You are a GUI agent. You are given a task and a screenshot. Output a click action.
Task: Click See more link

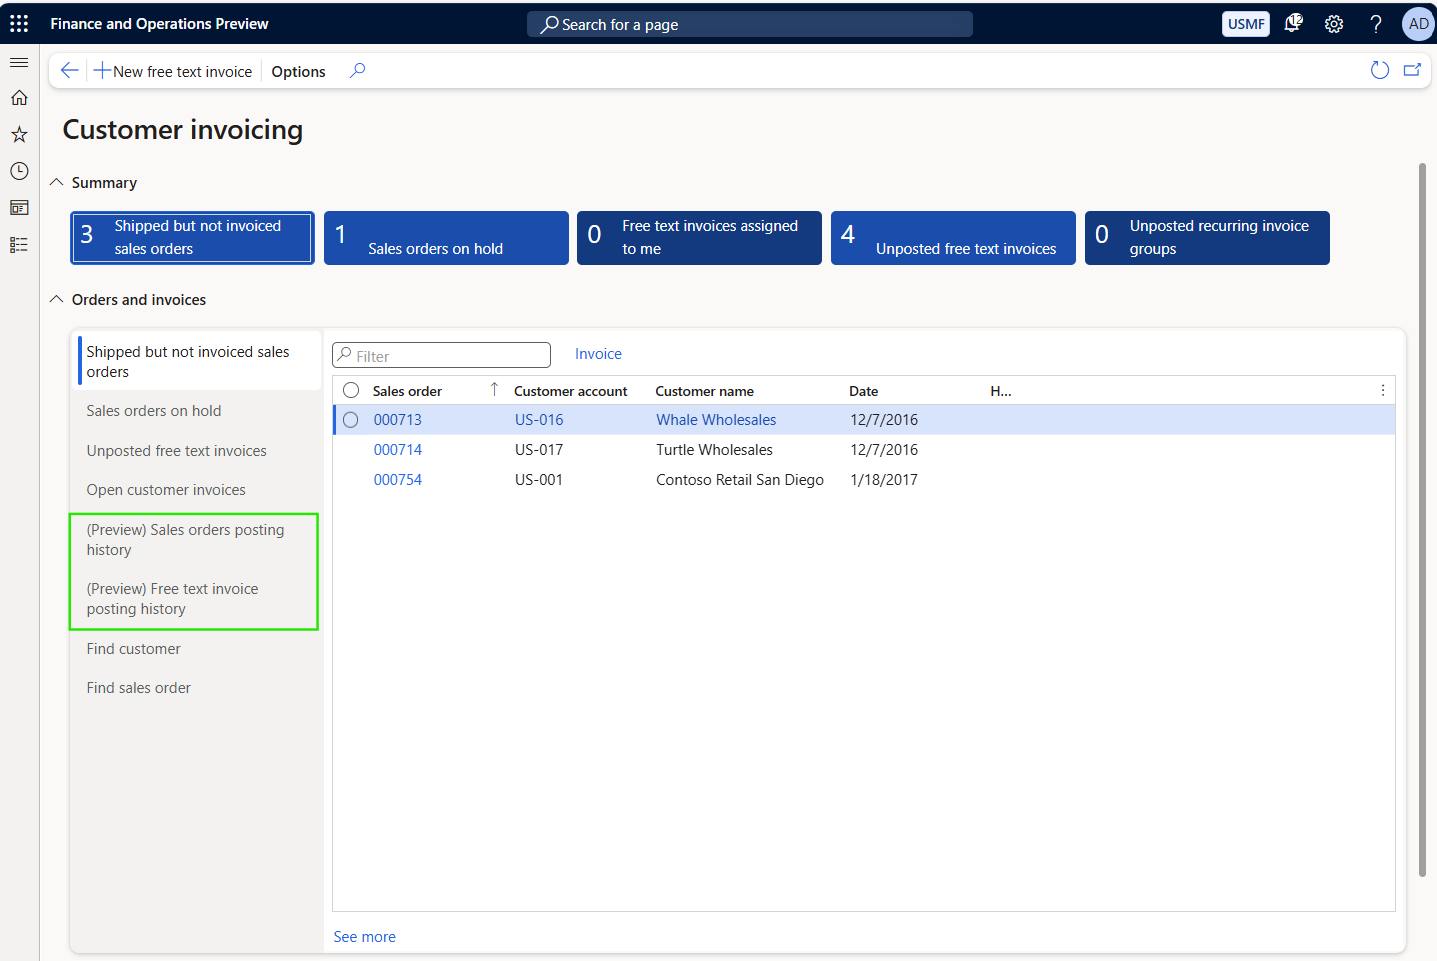tap(364, 937)
